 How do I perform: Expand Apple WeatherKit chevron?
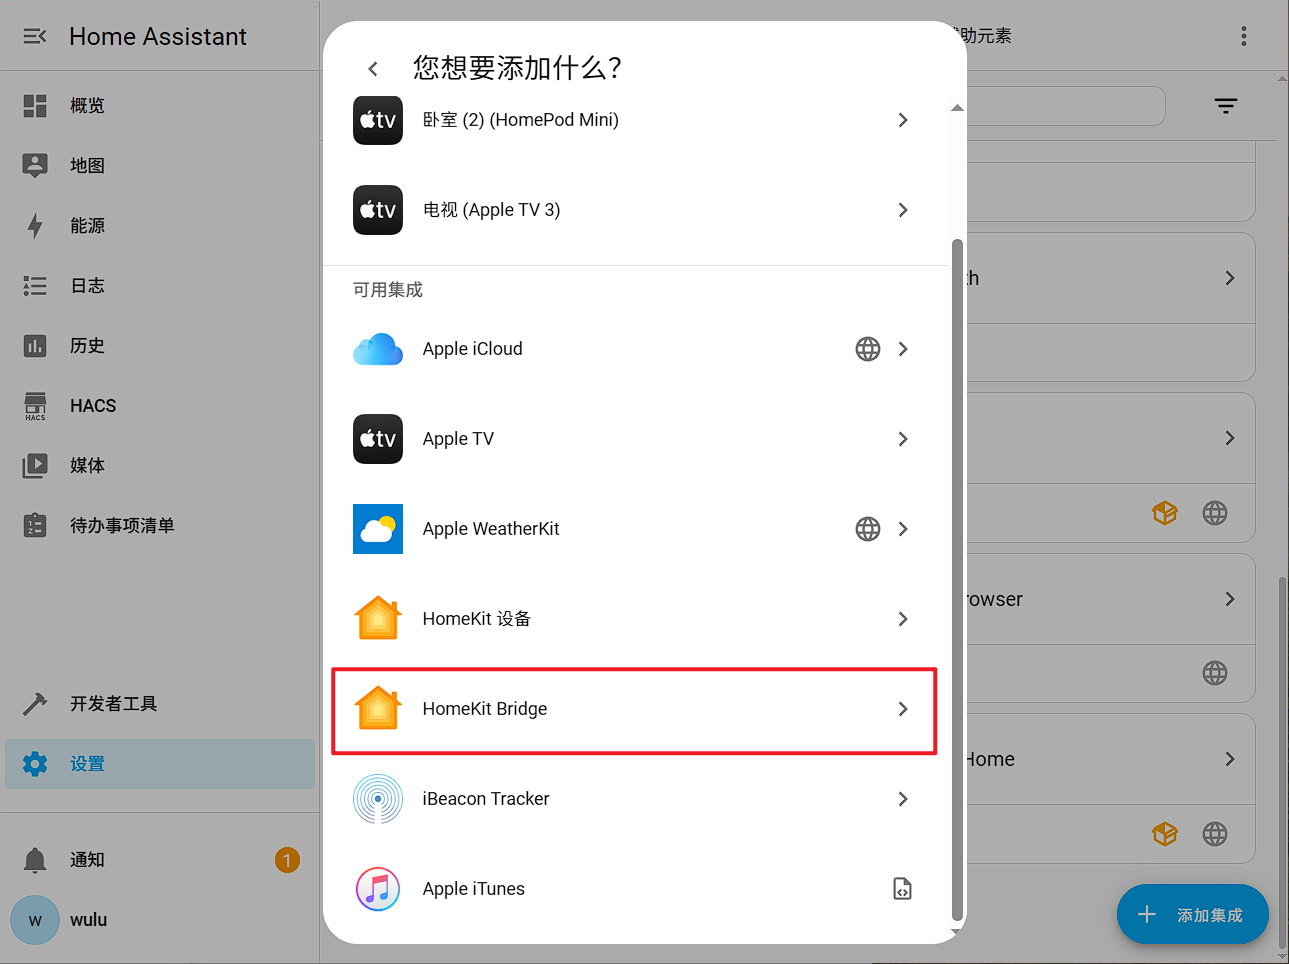point(903,529)
